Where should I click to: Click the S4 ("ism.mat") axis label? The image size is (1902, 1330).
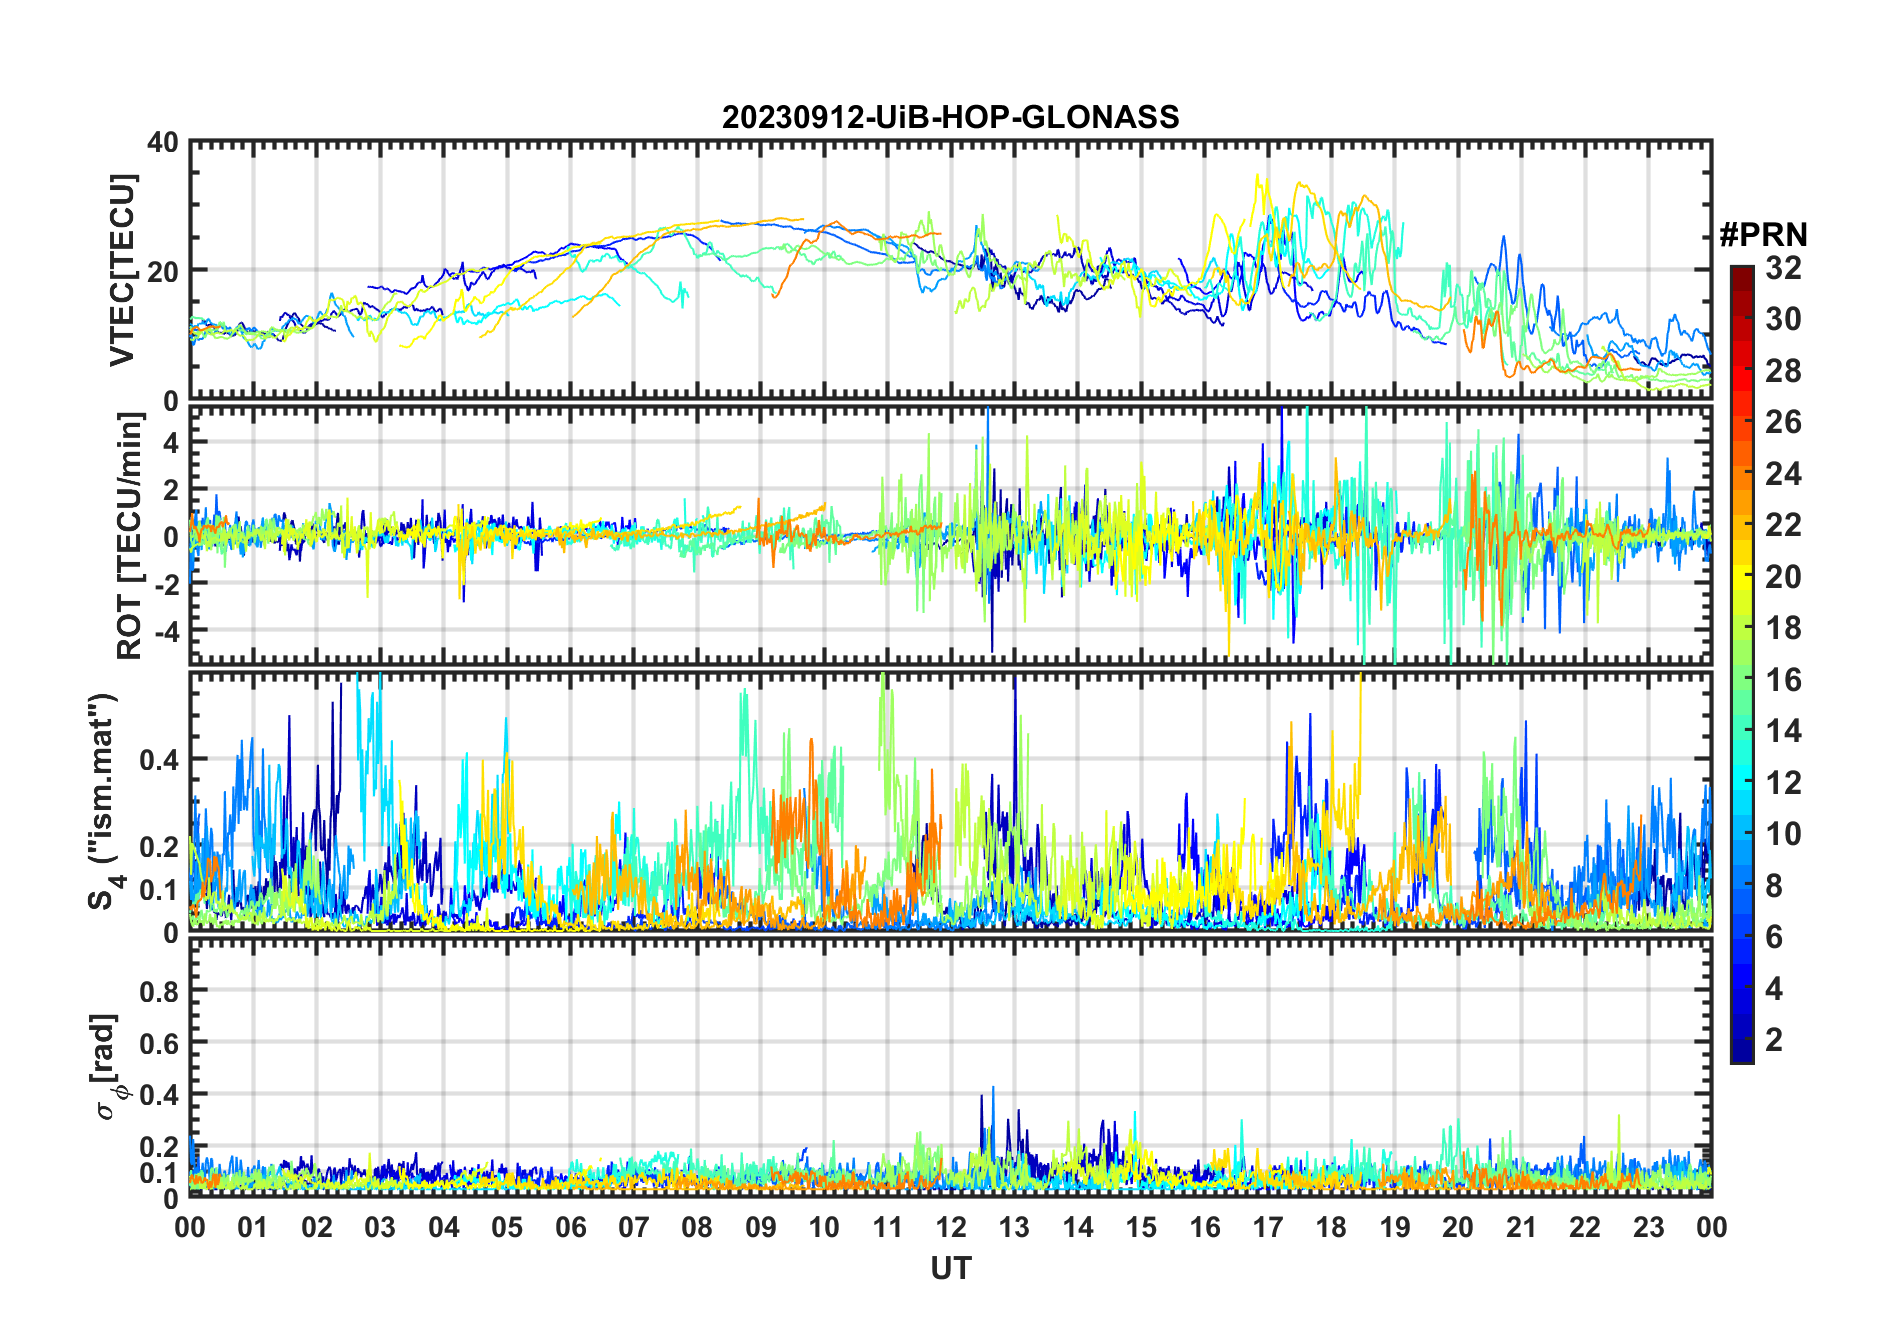pos(103,801)
